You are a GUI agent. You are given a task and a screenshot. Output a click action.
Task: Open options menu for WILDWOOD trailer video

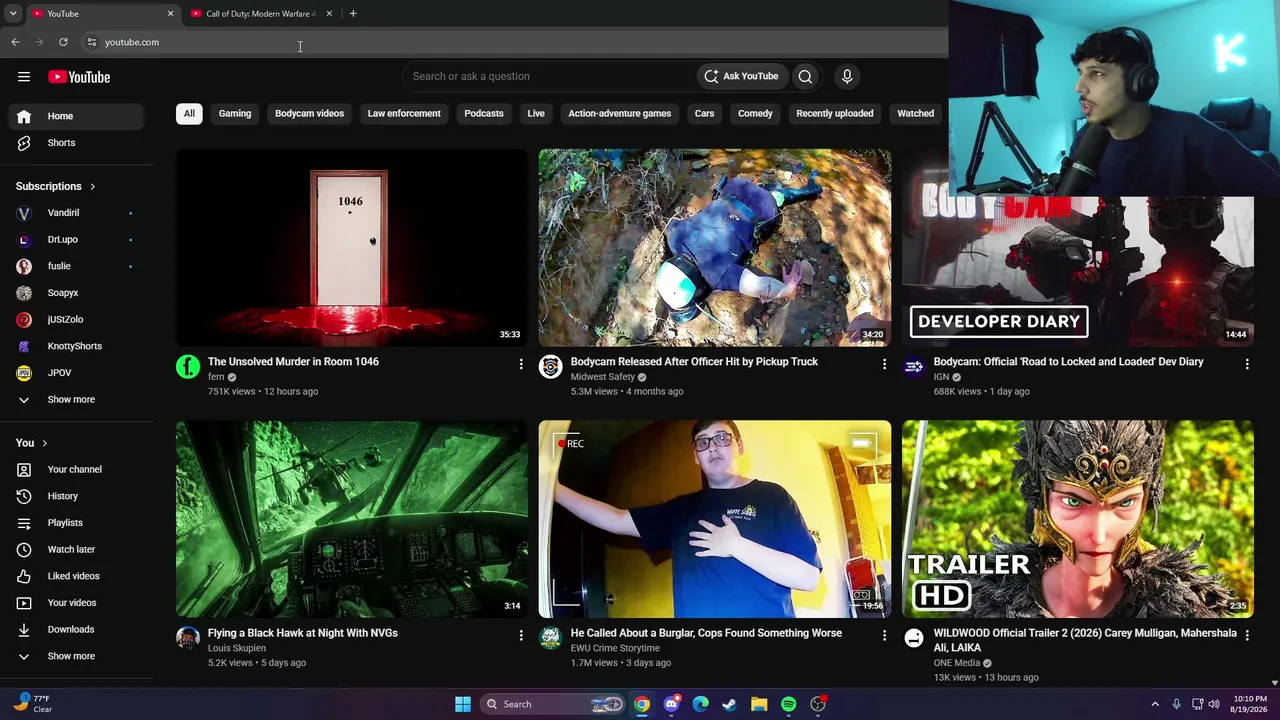1247,635
